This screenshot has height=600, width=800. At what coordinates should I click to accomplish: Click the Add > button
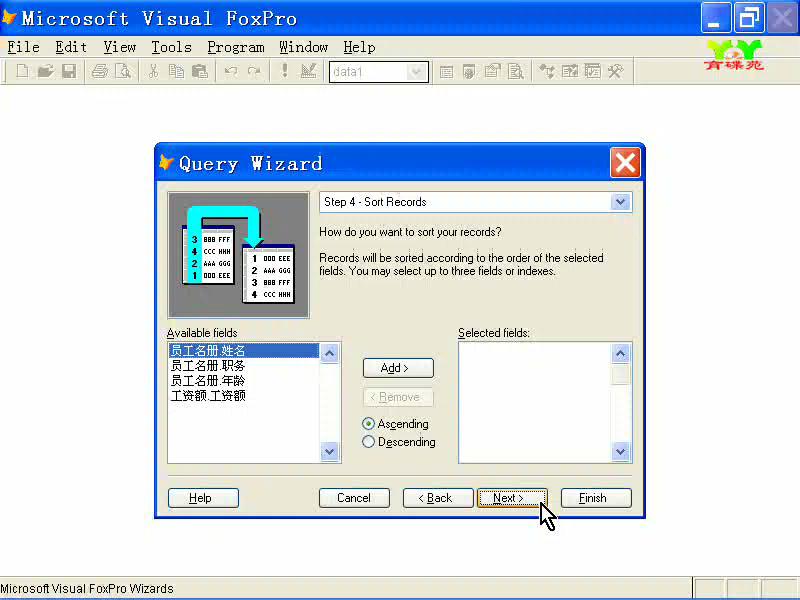[x=398, y=368]
